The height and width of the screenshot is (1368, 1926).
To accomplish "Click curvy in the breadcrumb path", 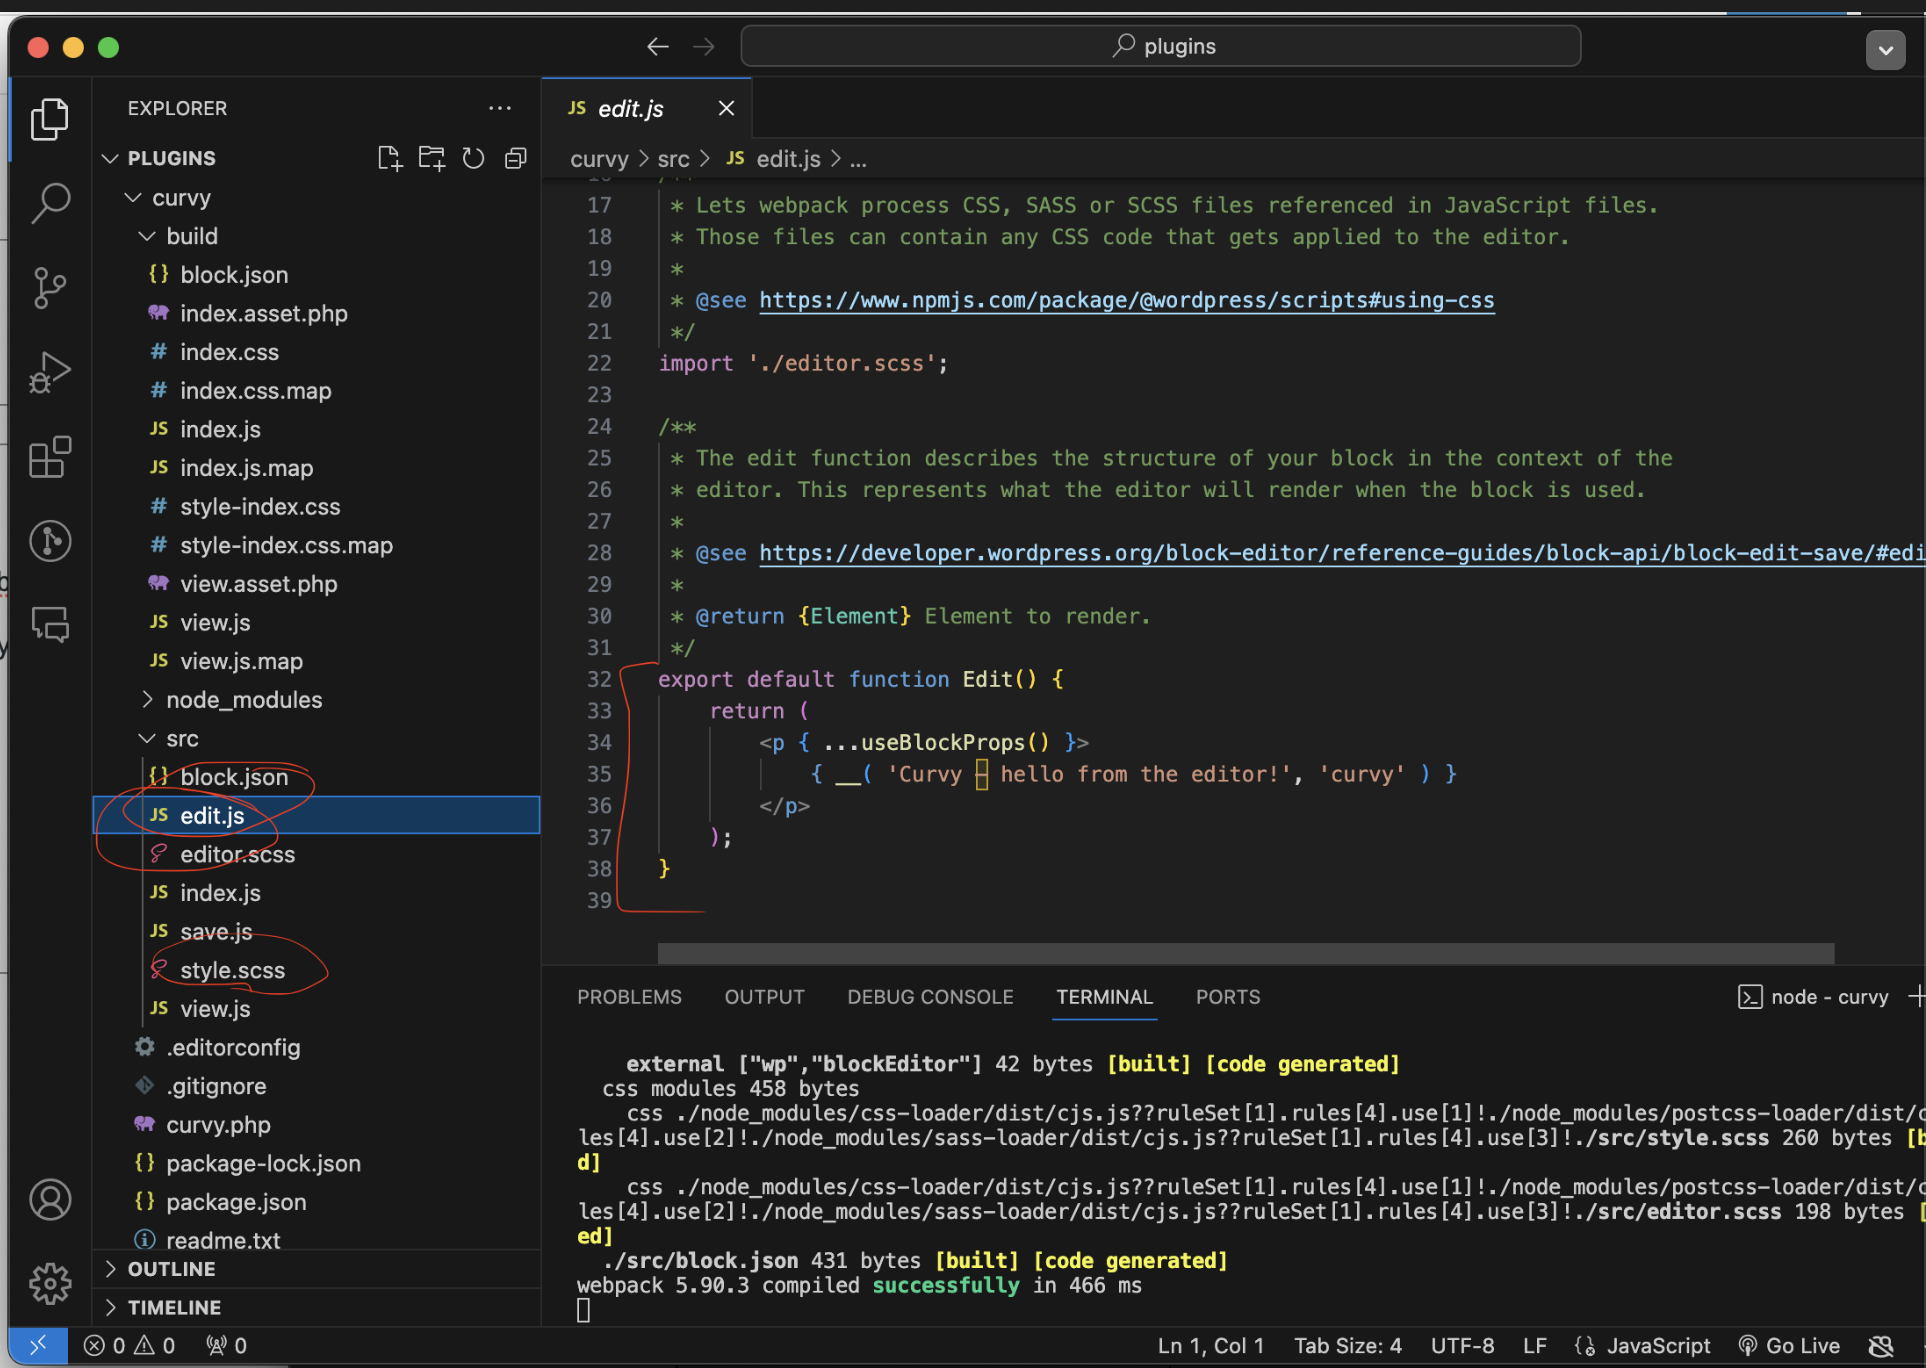I will click(599, 159).
